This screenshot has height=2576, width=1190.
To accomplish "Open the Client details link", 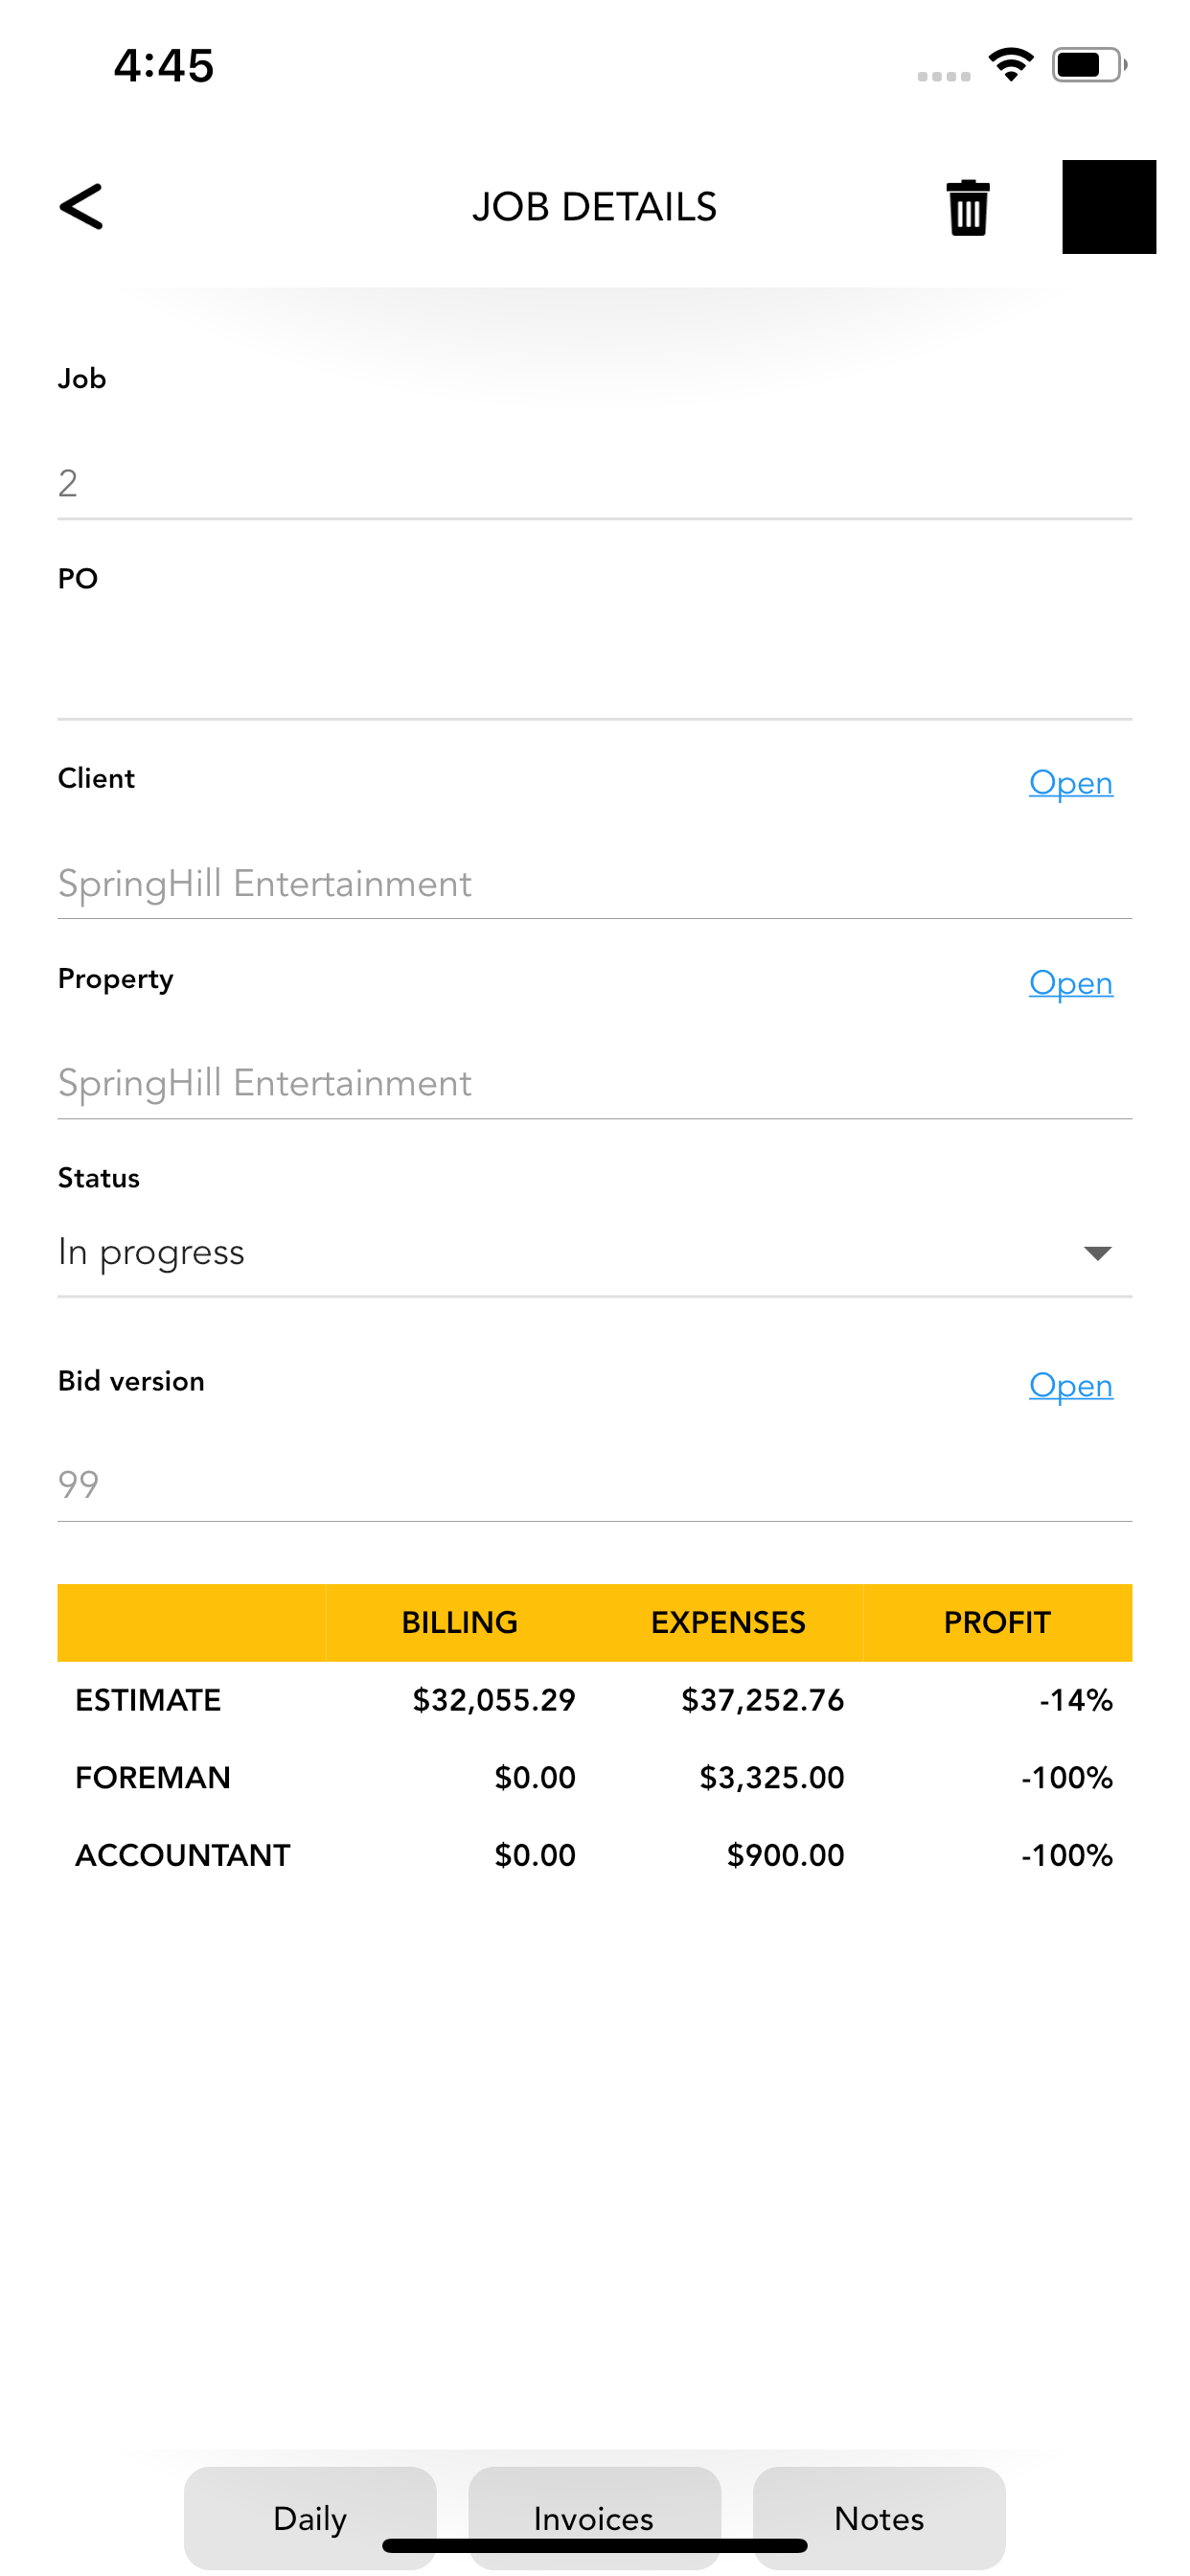I will pos(1070,783).
